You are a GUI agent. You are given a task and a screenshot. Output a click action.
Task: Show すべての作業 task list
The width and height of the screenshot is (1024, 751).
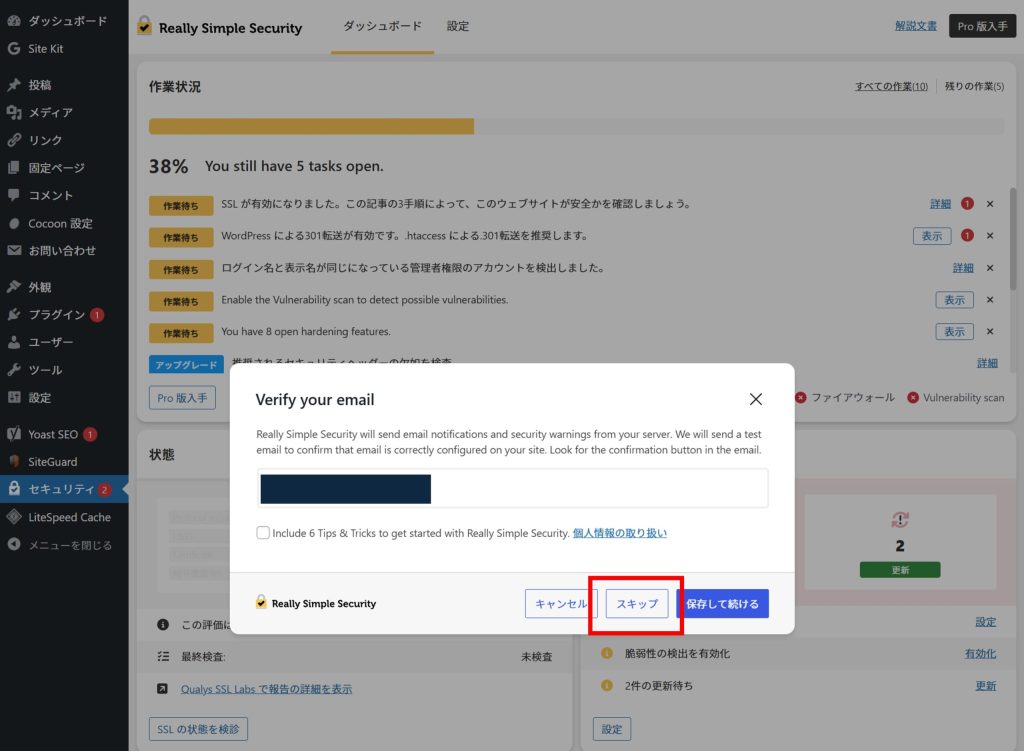[x=890, y=87]
